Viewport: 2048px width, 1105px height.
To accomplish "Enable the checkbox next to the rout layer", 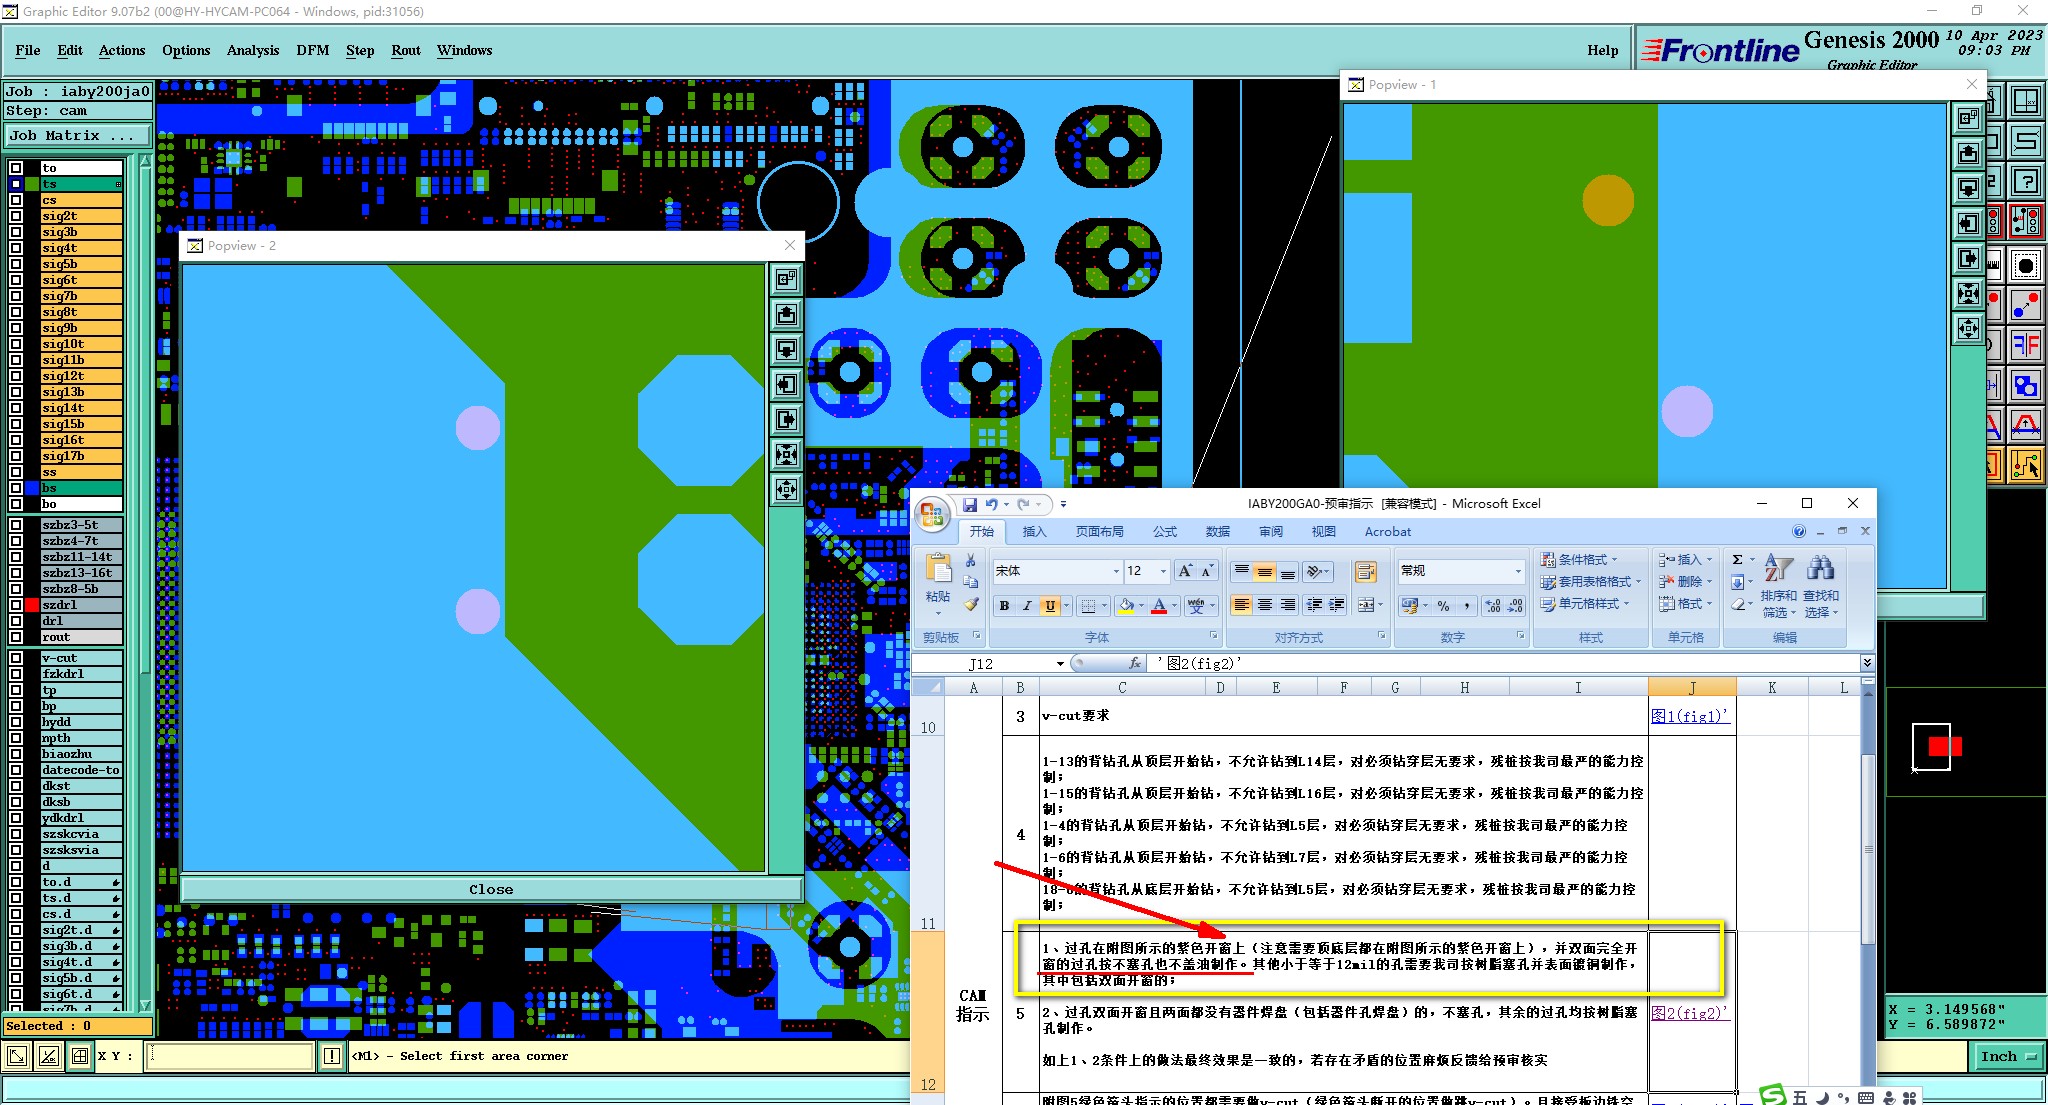I will pyautogui.click(x=16, y=637).
